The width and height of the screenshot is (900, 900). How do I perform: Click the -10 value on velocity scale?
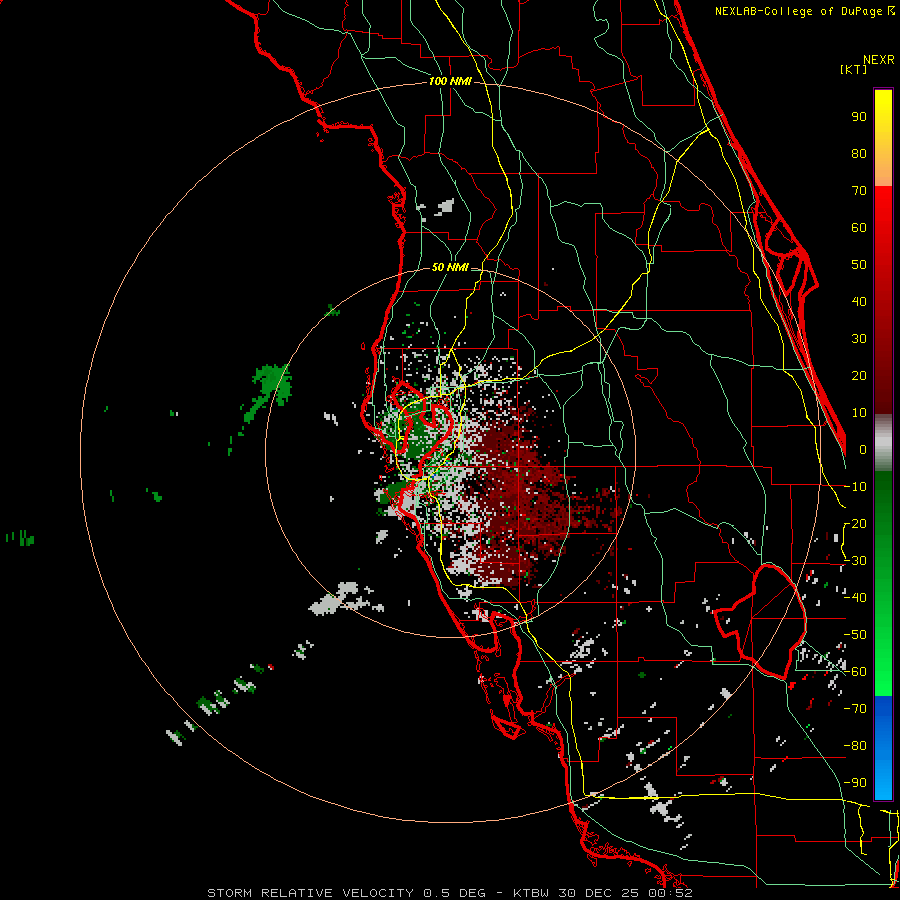855,487
